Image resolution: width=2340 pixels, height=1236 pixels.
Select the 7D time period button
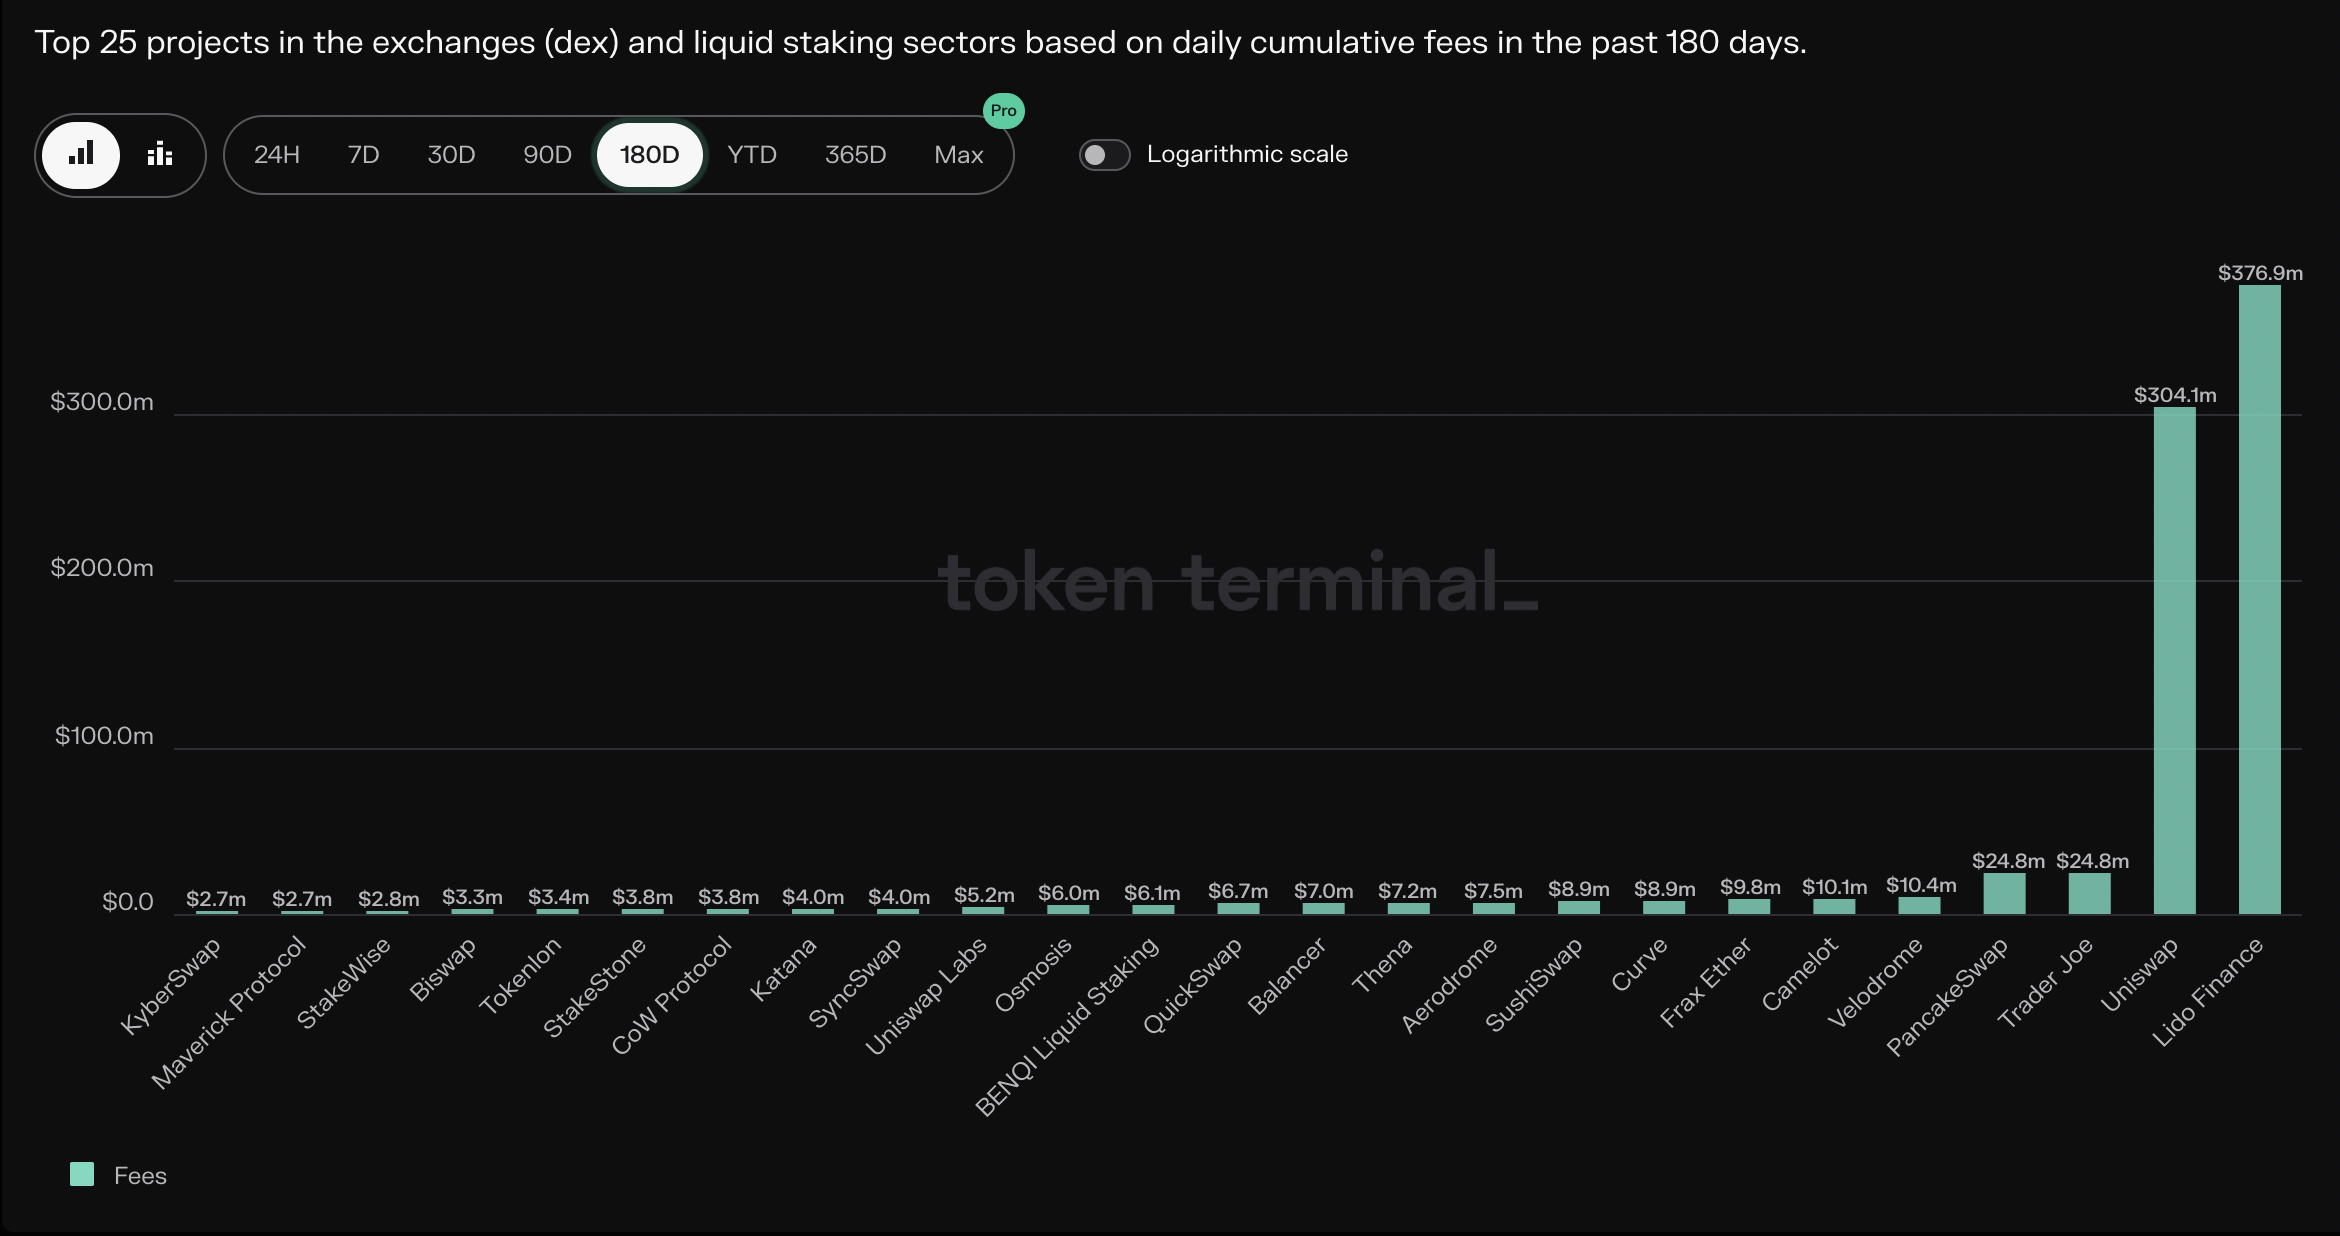pos(362,153)
